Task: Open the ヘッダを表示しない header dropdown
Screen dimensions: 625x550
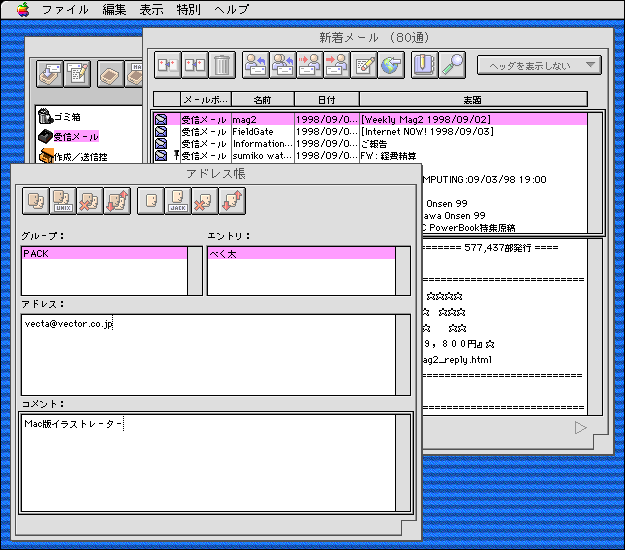Action: [x=539, y=65]
